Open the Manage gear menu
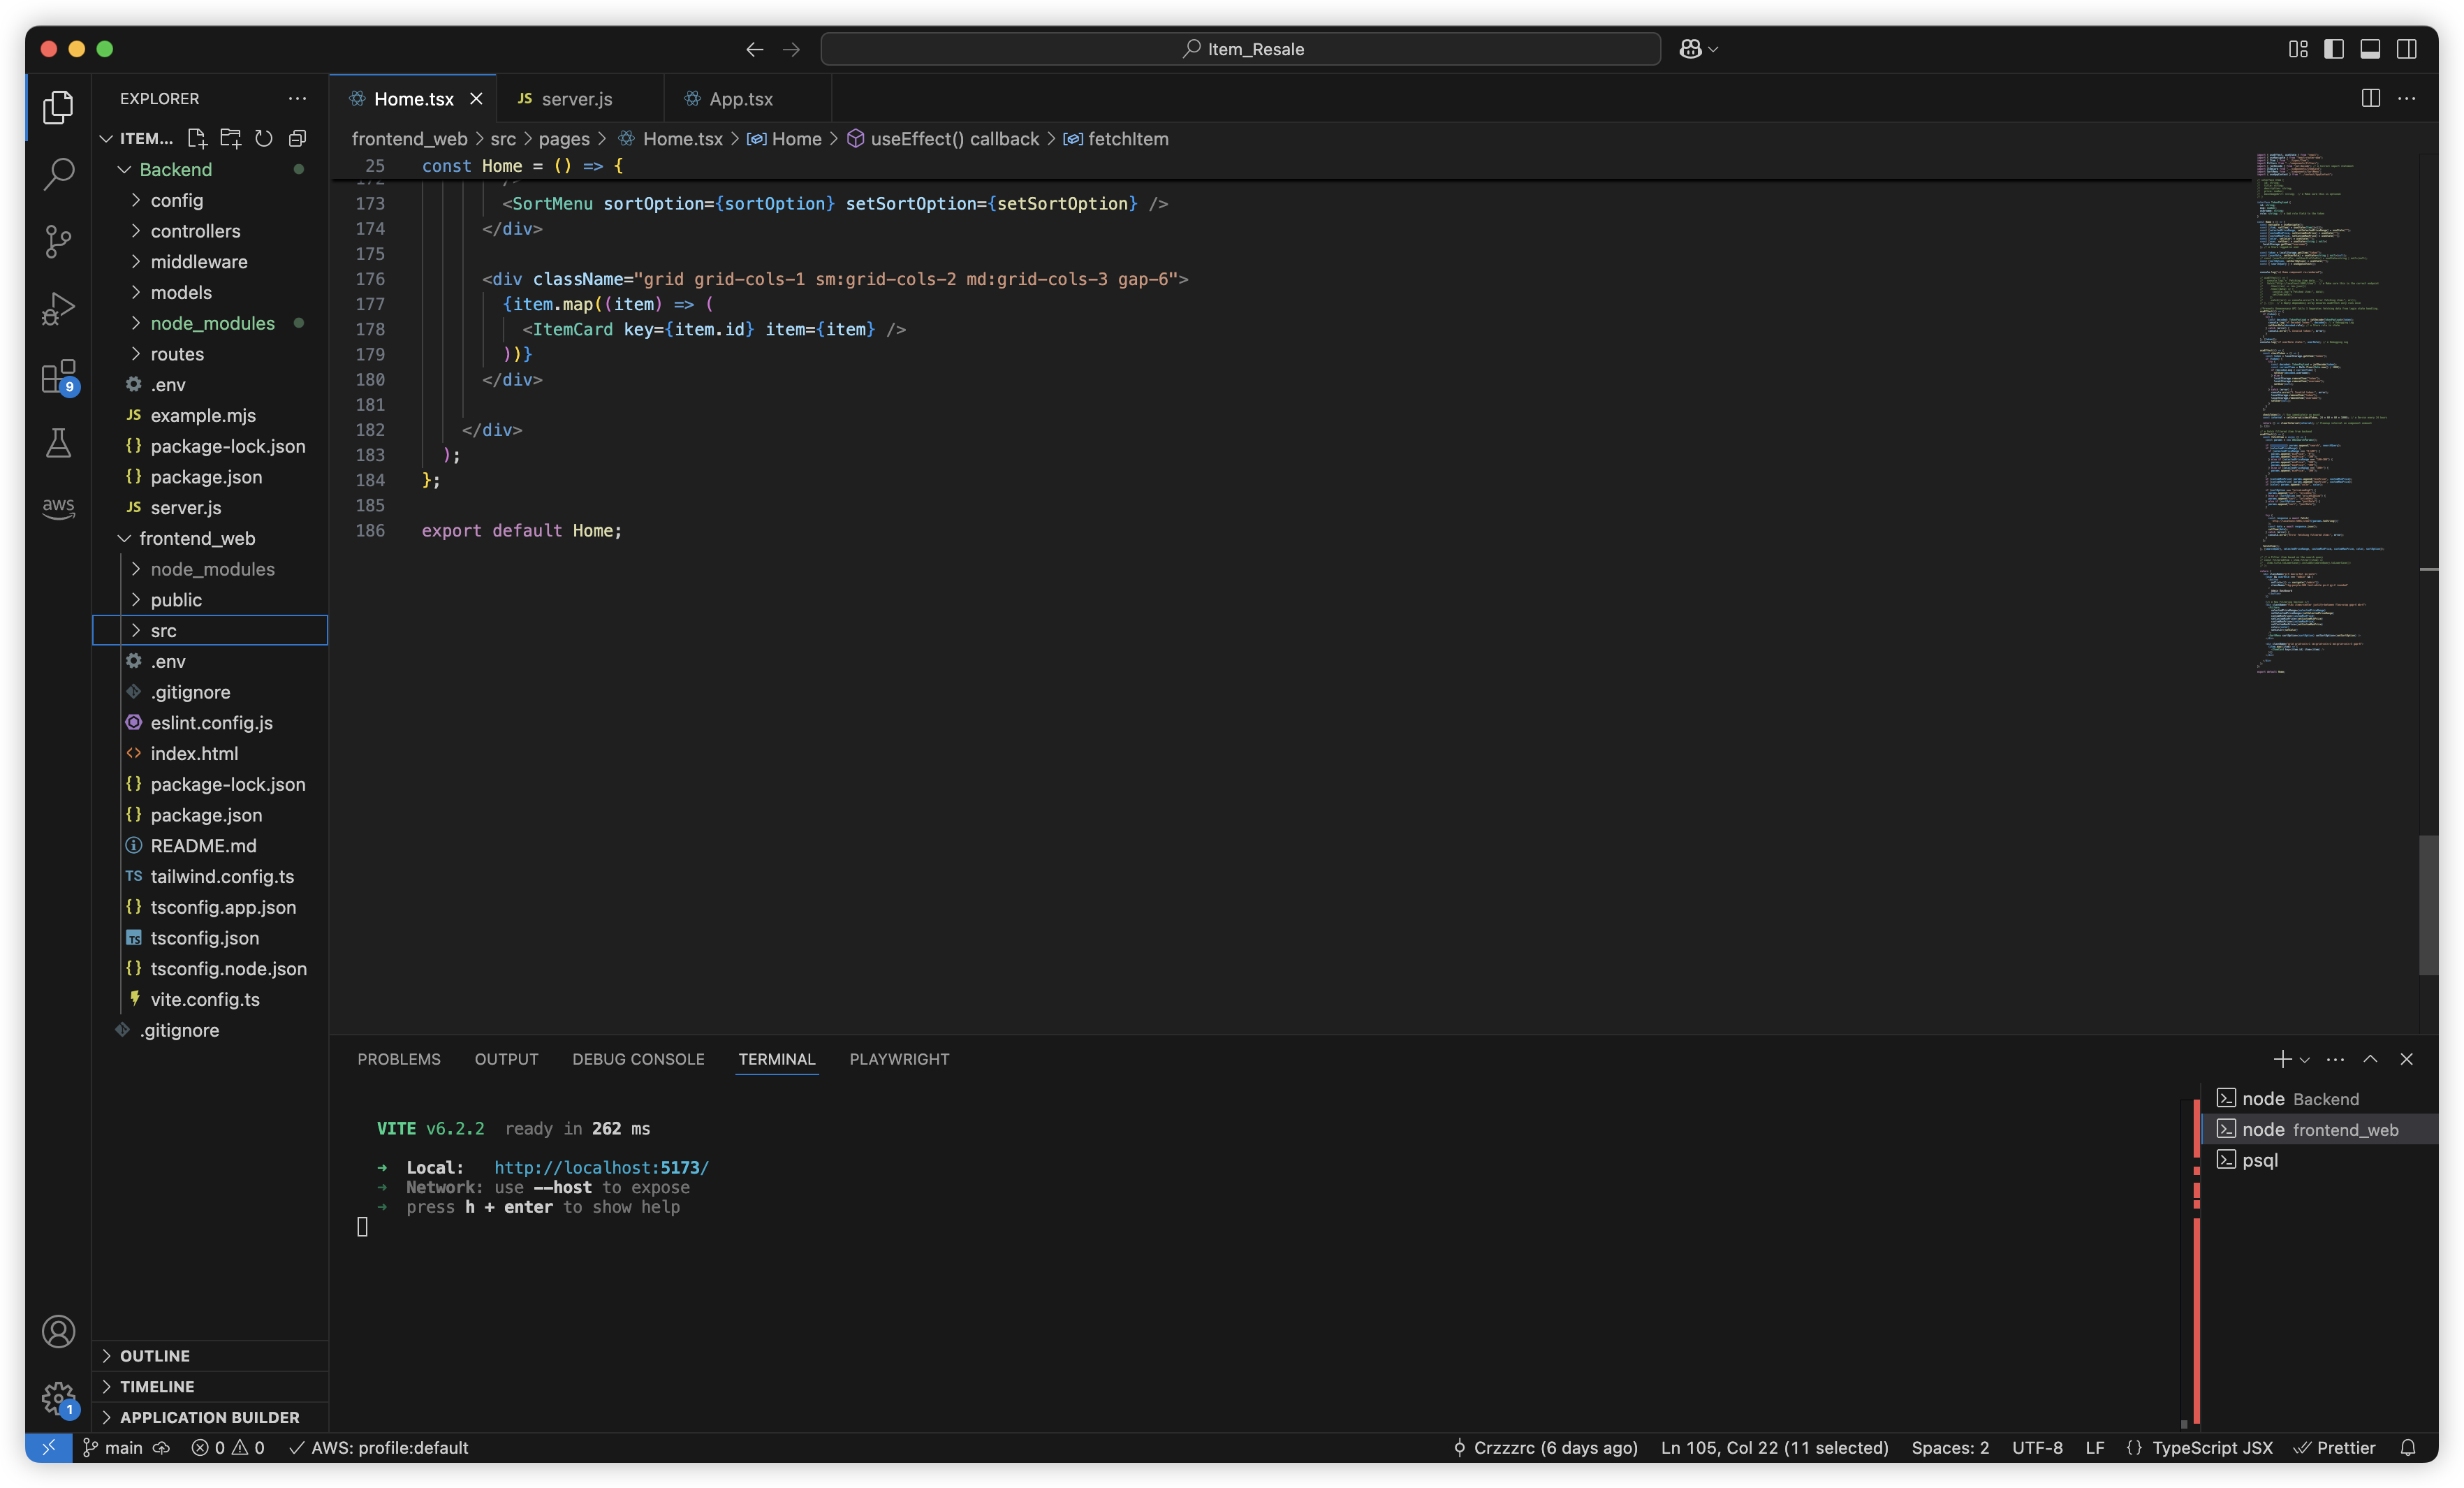This screenshot has width=2464, height=1488. click(58, 1398)
